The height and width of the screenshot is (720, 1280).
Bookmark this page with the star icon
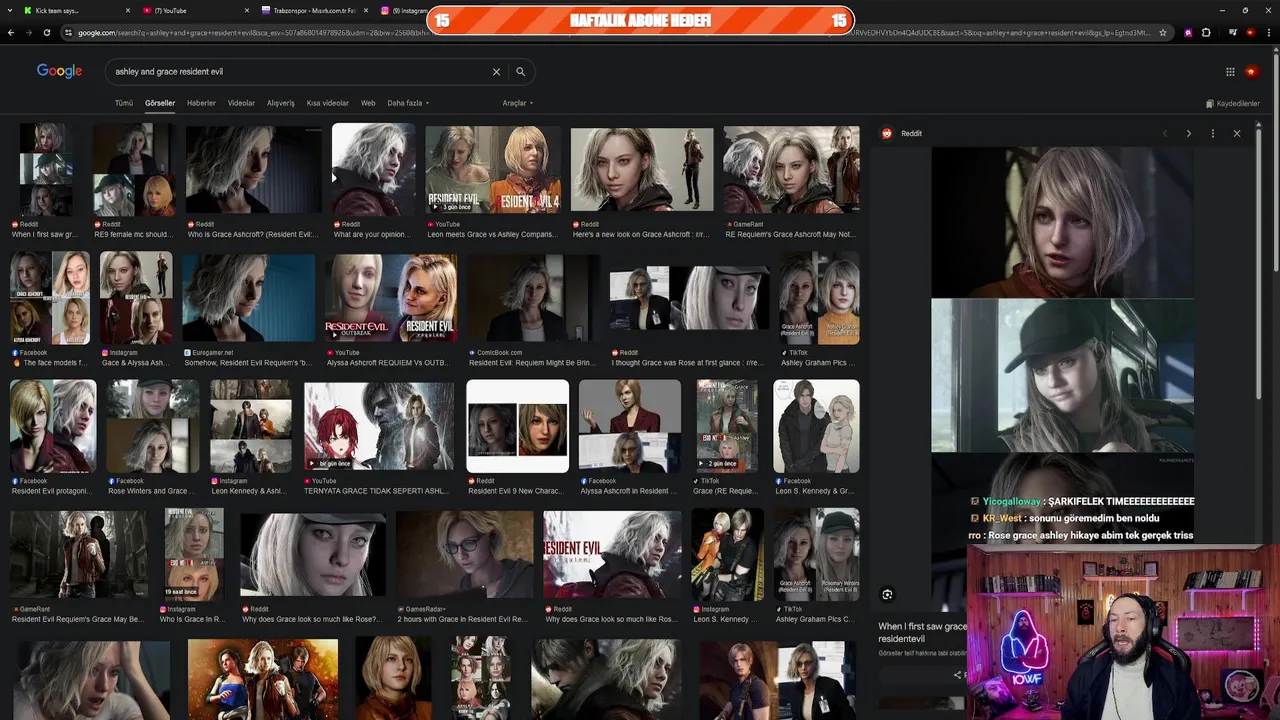pyautogui.click(x=1163, y=33)
